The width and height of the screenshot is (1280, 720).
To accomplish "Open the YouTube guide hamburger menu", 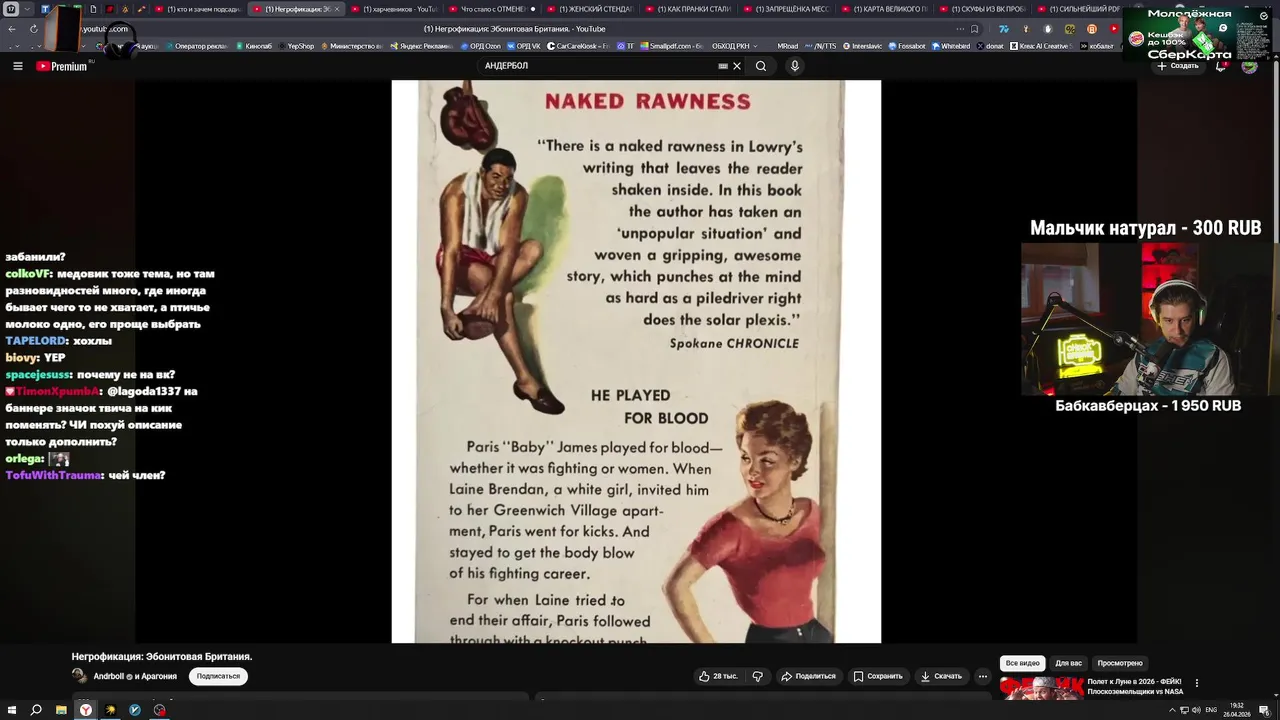I will (x=17, y=66).
